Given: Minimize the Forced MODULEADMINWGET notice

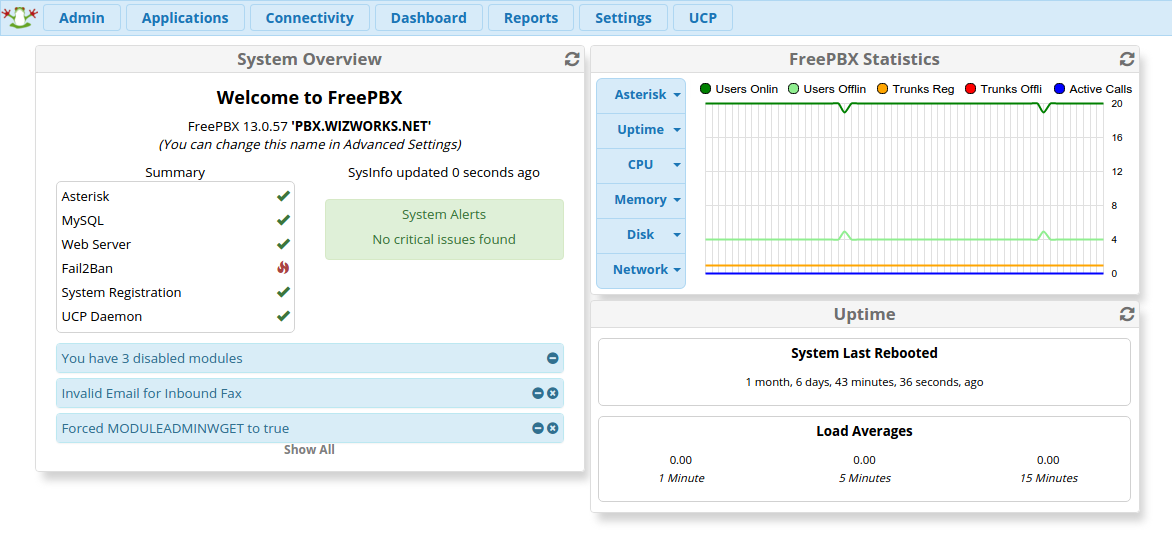Looking at the screenshot, I should pyautogui.click(x=537, y=428).
